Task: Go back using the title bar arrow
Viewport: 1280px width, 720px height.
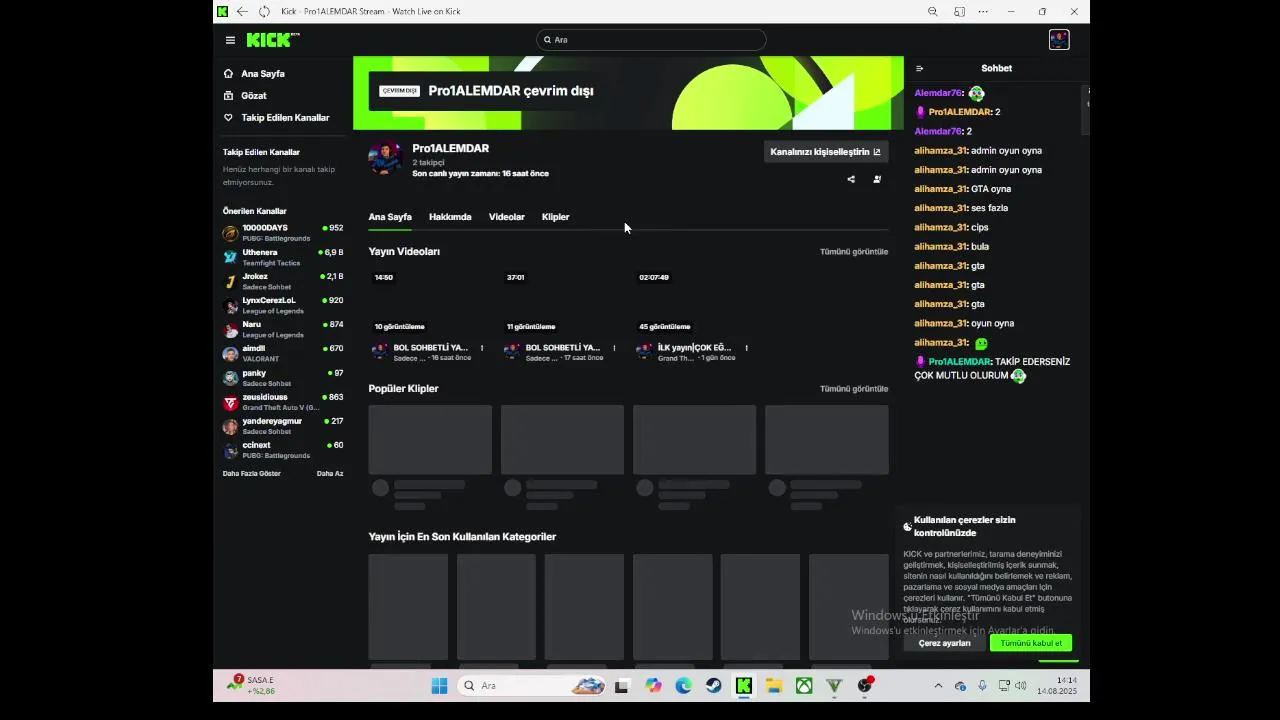Action: [x=242, y=12]
